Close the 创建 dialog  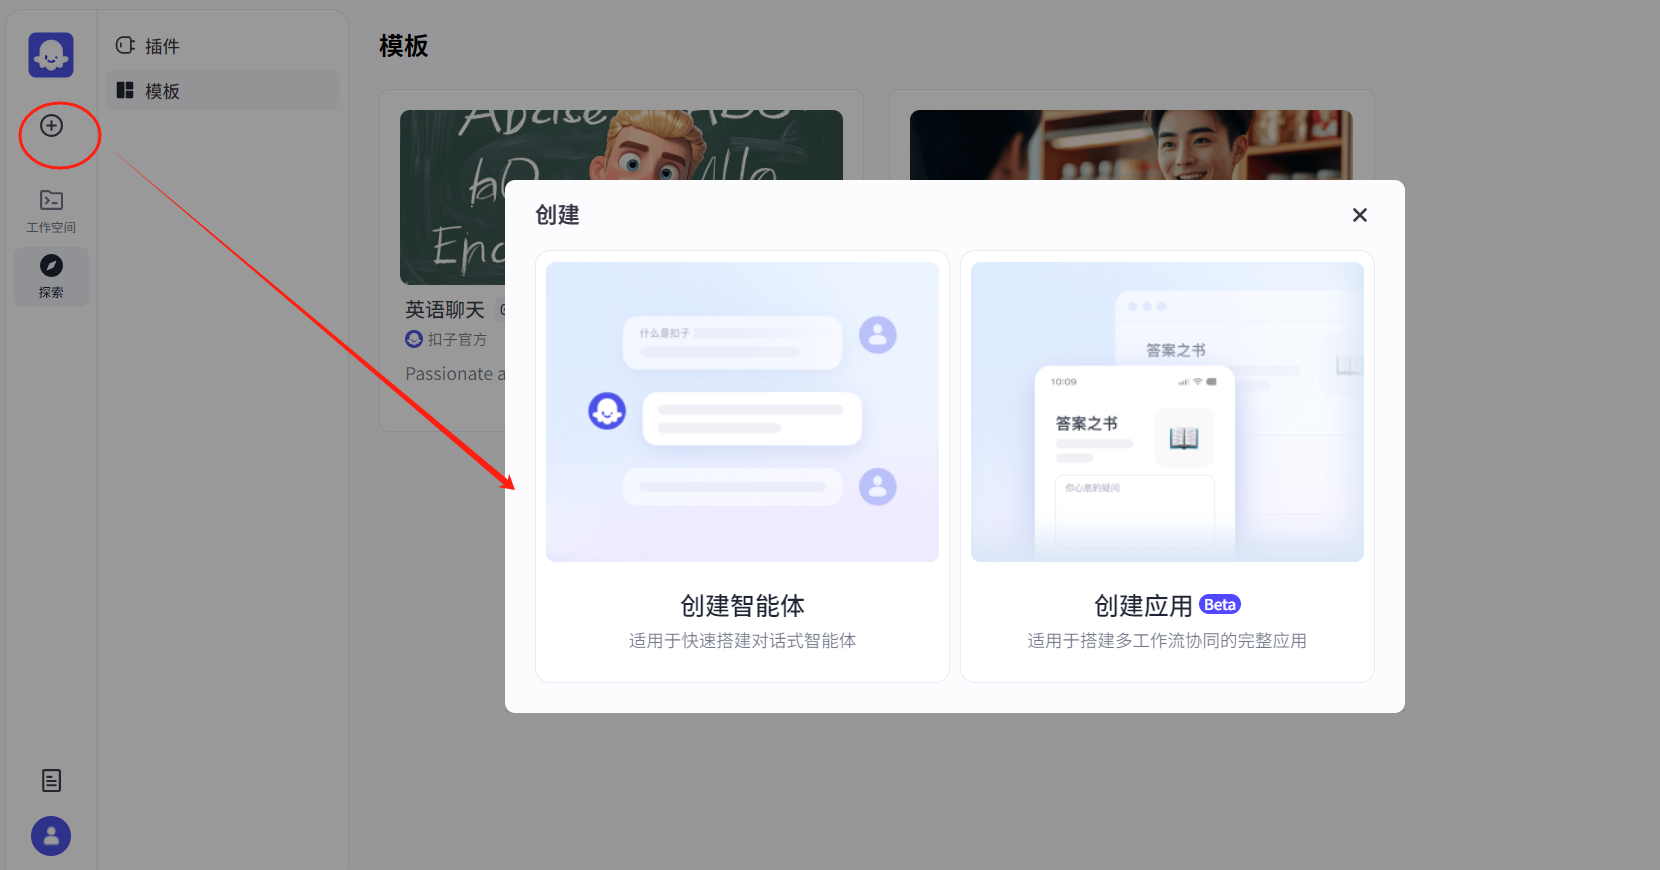[1359, 215]
